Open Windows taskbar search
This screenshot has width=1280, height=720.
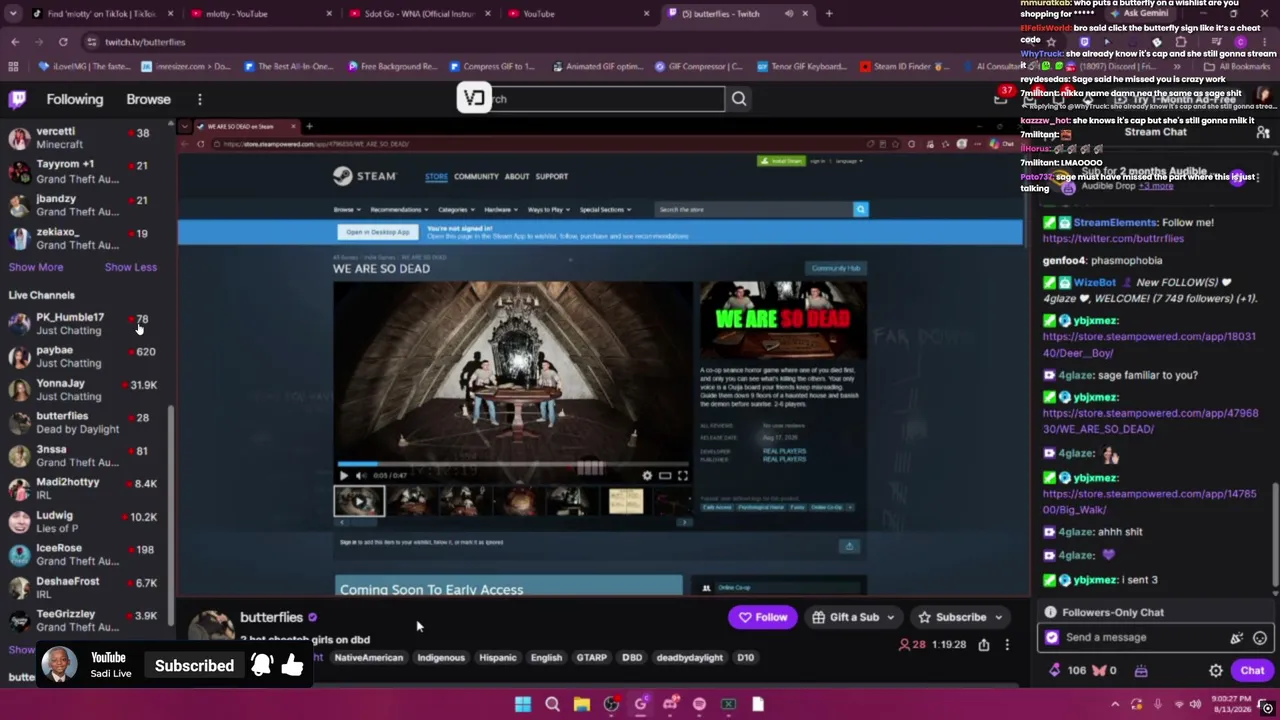[552, 704]
